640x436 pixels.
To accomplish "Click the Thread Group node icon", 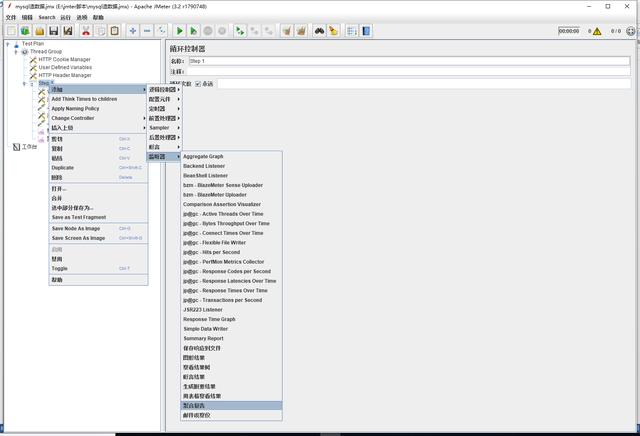I will 26,51.
